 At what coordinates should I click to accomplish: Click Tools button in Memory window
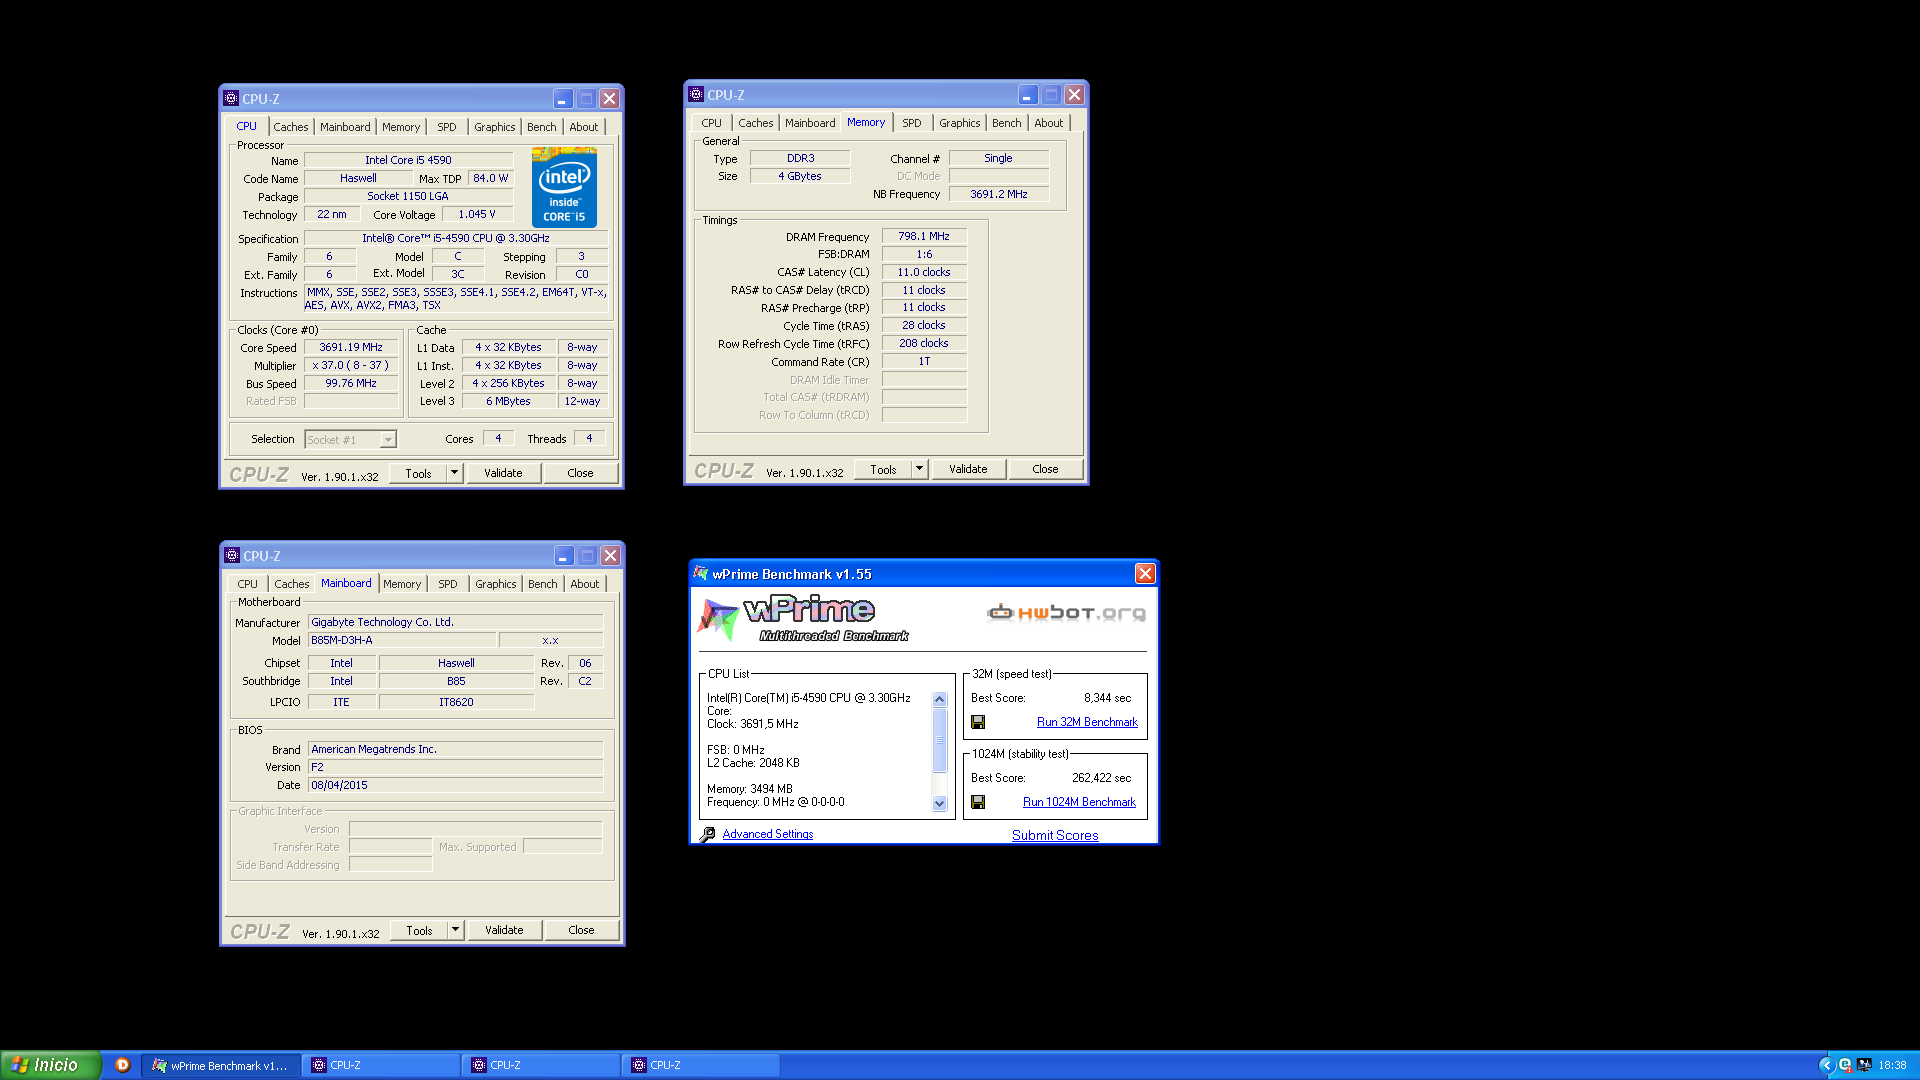click(883, 469)
